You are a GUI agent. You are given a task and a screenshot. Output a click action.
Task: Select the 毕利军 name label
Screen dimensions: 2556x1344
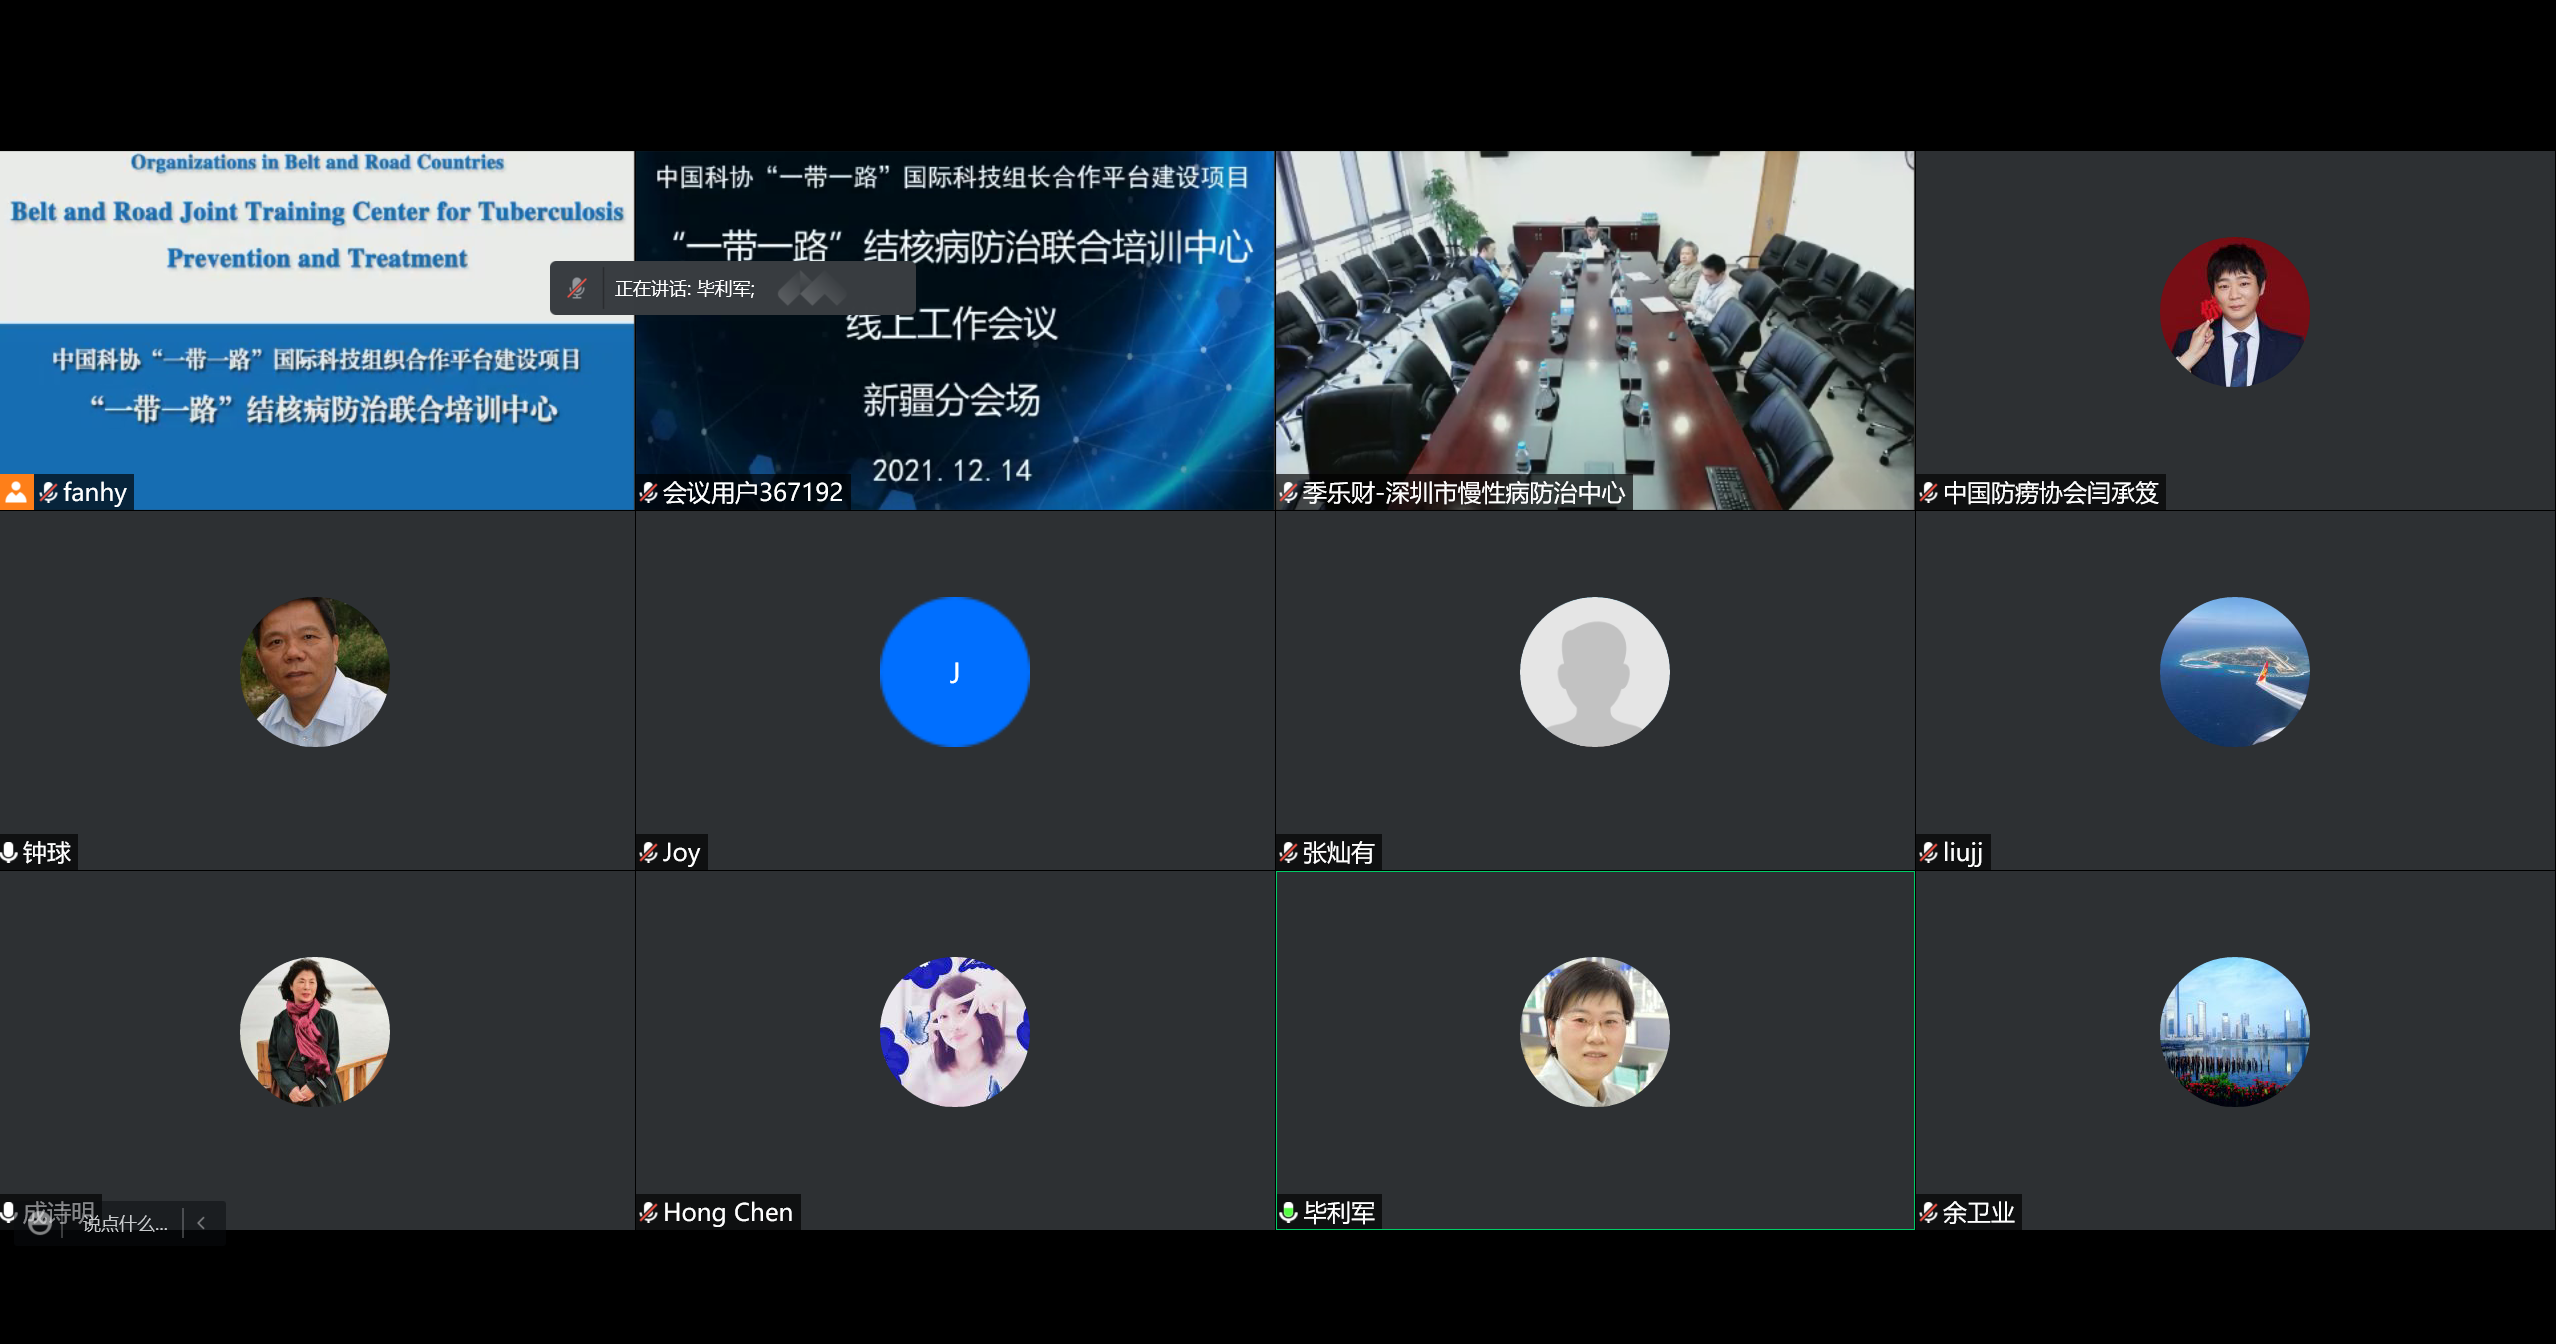[x=1339, y=1212]
